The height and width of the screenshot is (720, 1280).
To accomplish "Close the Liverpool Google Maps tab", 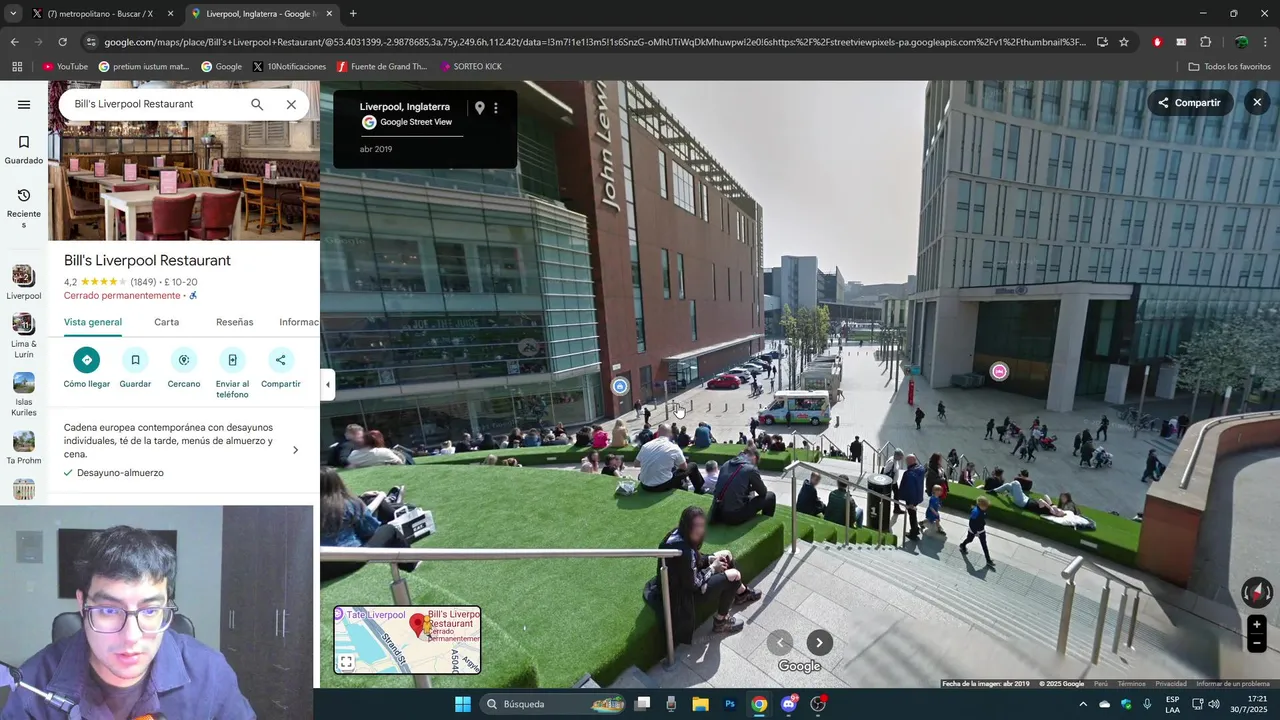I will [329, 14].
